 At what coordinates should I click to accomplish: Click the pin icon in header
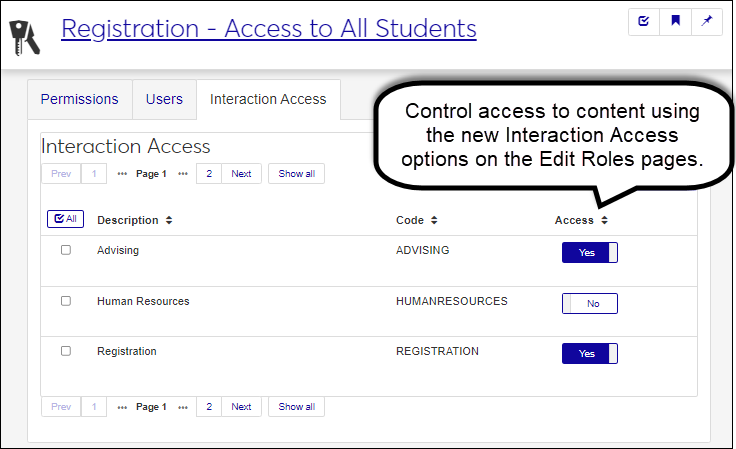coord(706,21)
